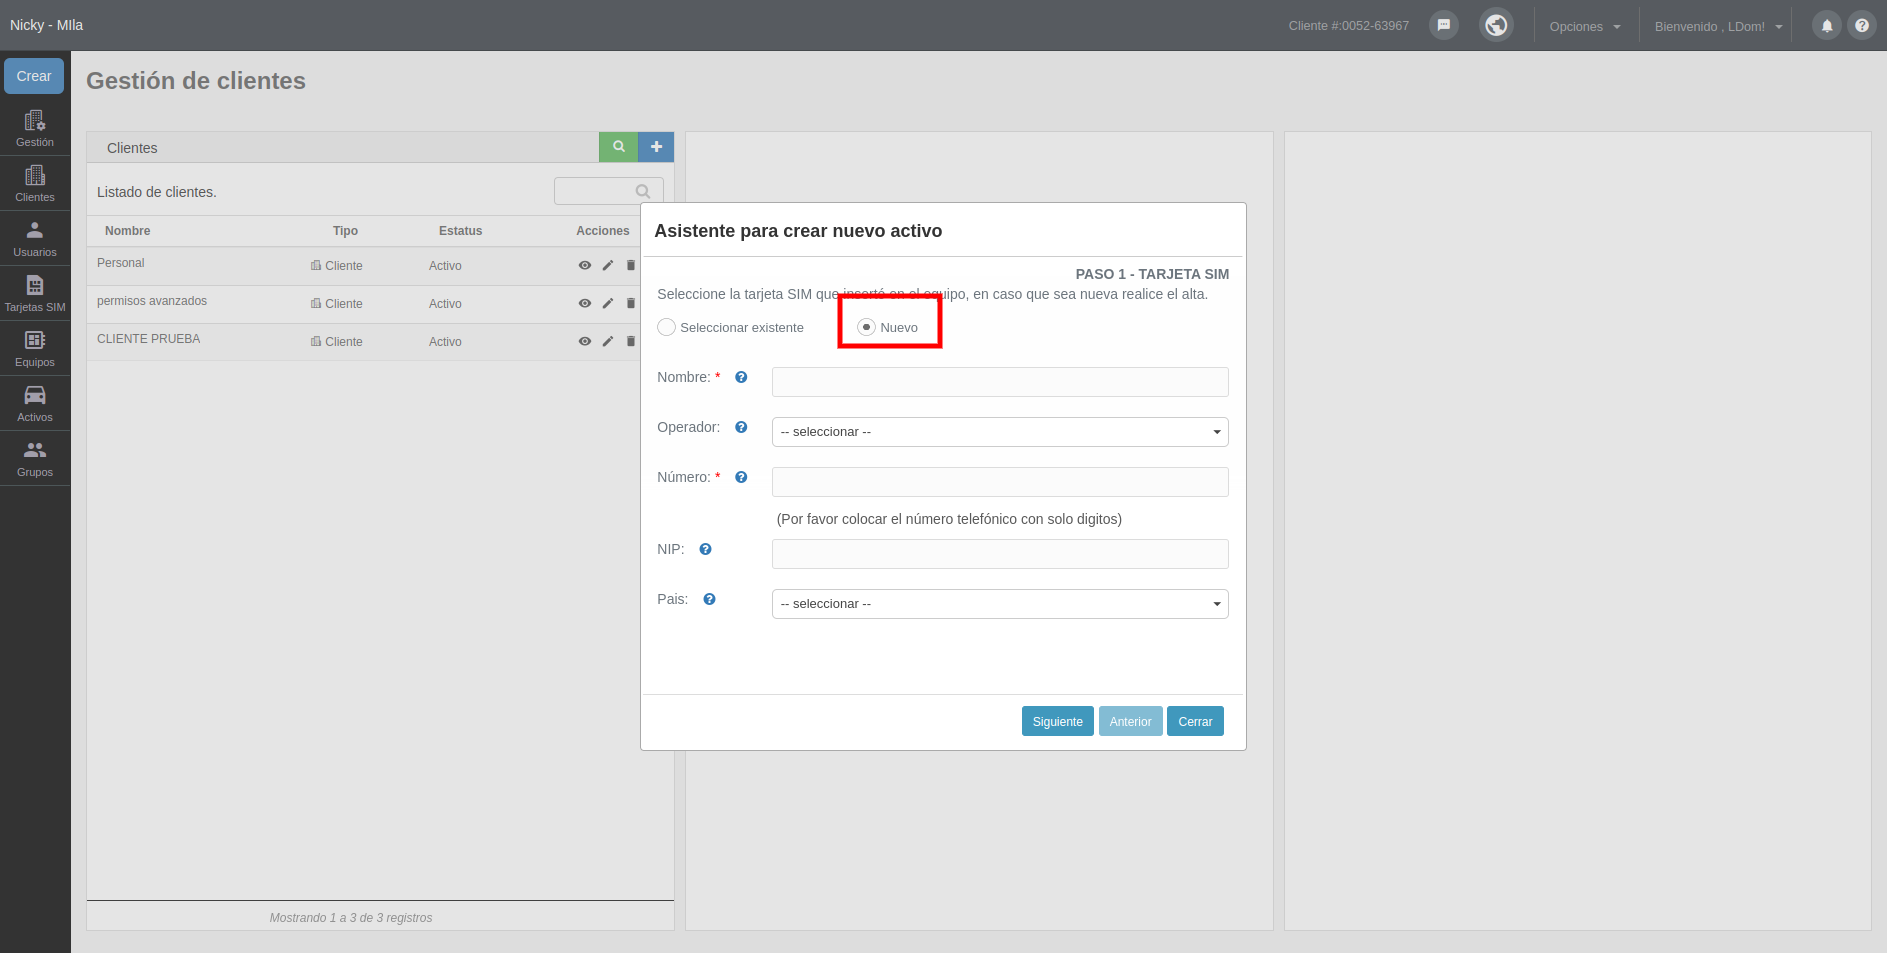
Task: Click the globe icon in top bar
Action: click(1496, 25)
